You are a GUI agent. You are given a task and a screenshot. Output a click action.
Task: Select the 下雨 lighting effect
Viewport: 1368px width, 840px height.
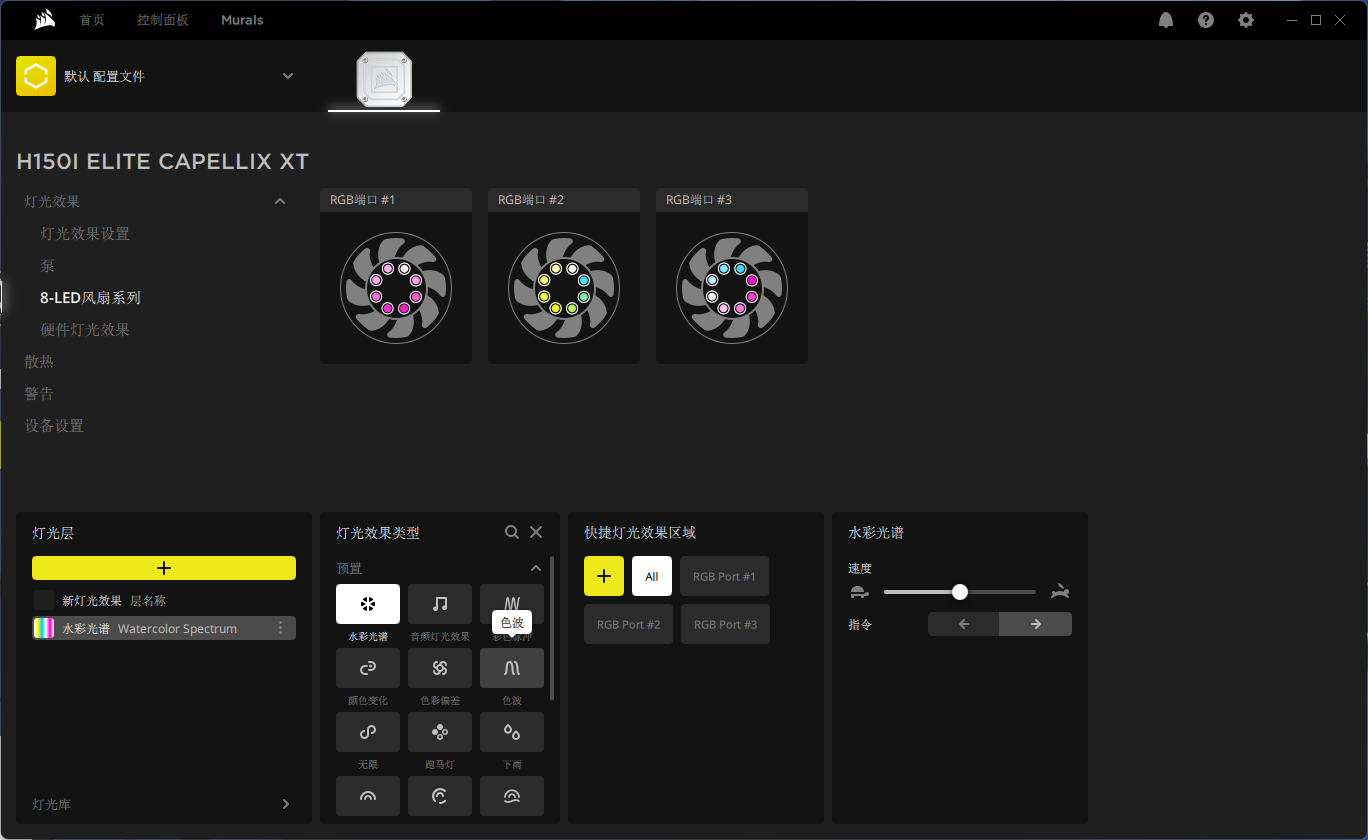tap(511, 732)
